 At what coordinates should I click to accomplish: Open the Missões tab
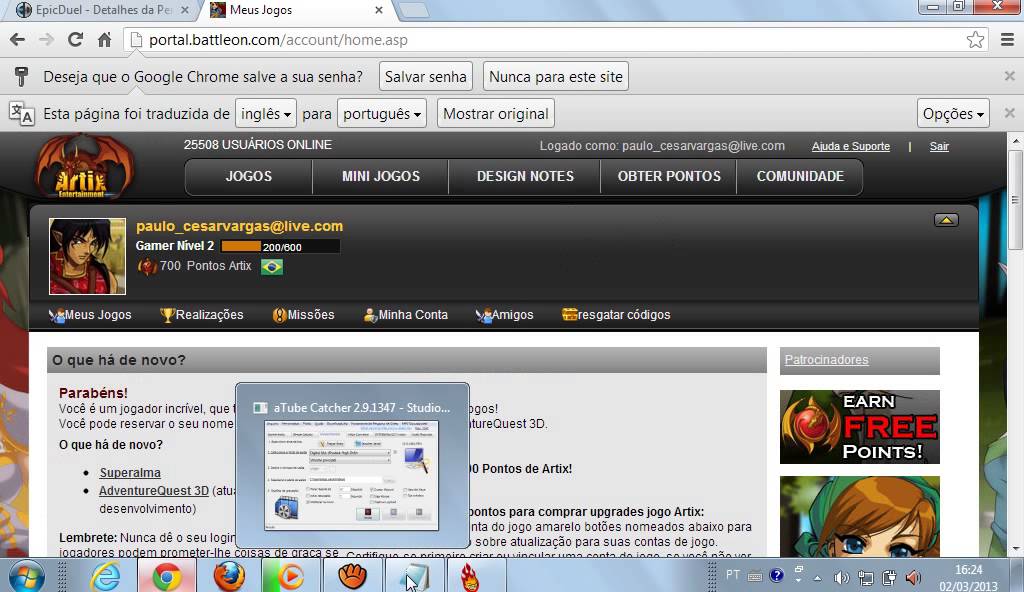click(303, 315)
